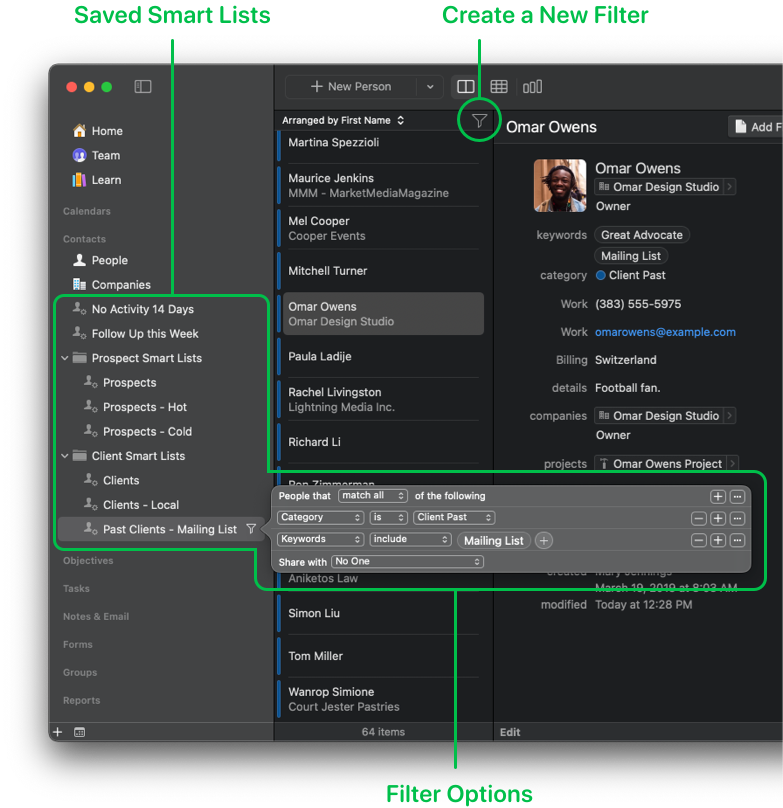This screenshot has height=808, width=783.
Task: Select the Prospects - Cold smart list
Action: coord(138,431)
